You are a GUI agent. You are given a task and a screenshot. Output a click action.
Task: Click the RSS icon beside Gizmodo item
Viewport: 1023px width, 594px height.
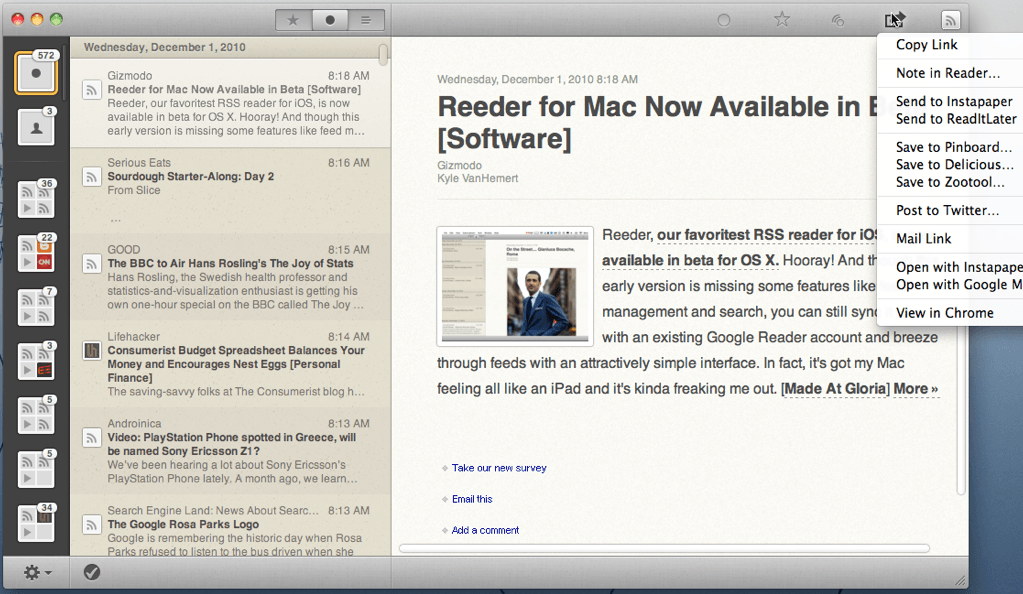tap(92, 90)
